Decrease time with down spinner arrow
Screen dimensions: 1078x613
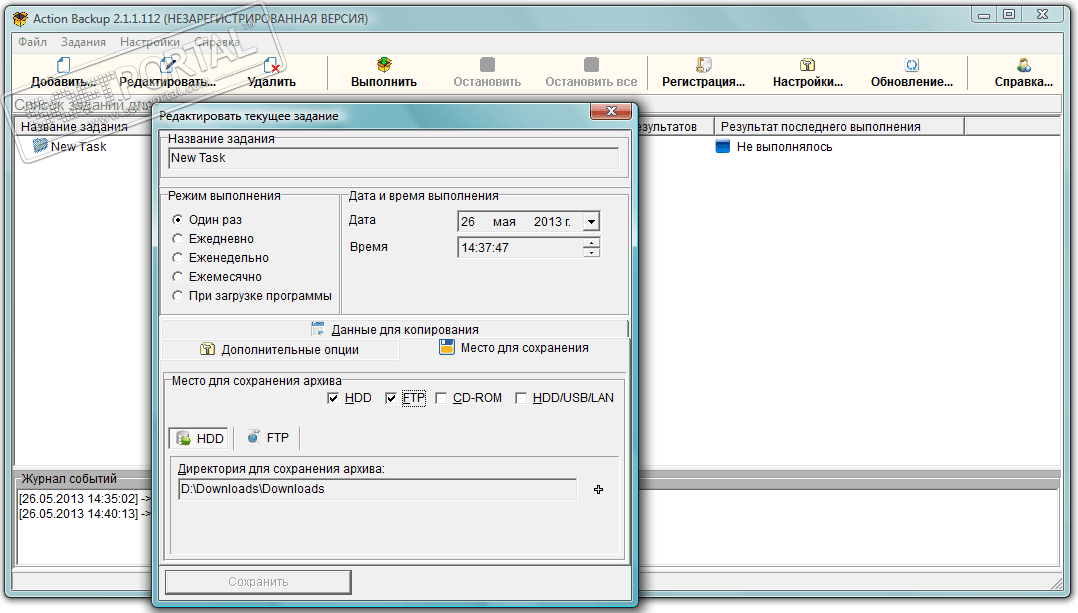click(591, 252)
